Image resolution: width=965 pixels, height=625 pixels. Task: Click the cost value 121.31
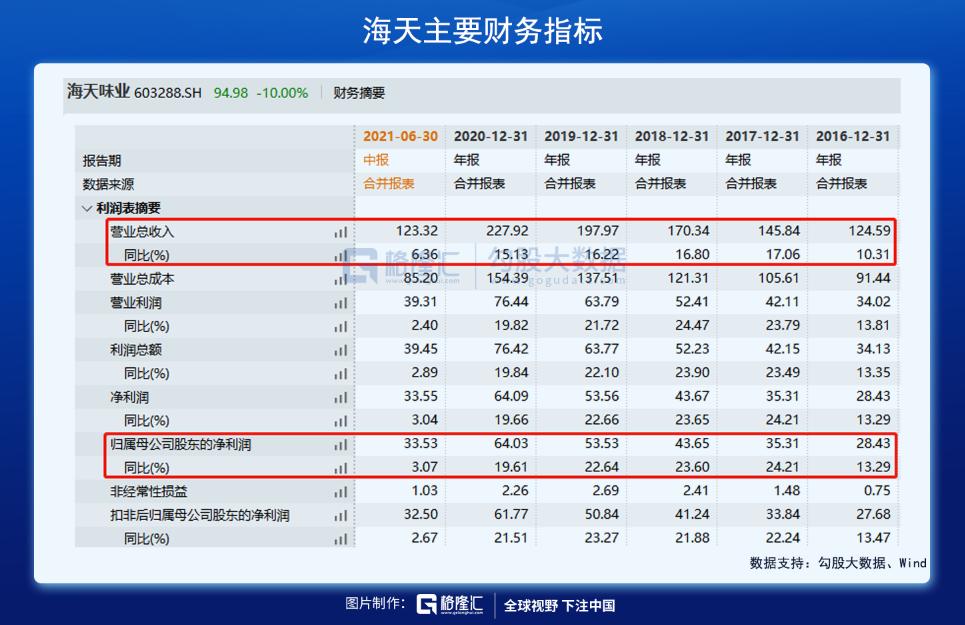click(689, 279)
